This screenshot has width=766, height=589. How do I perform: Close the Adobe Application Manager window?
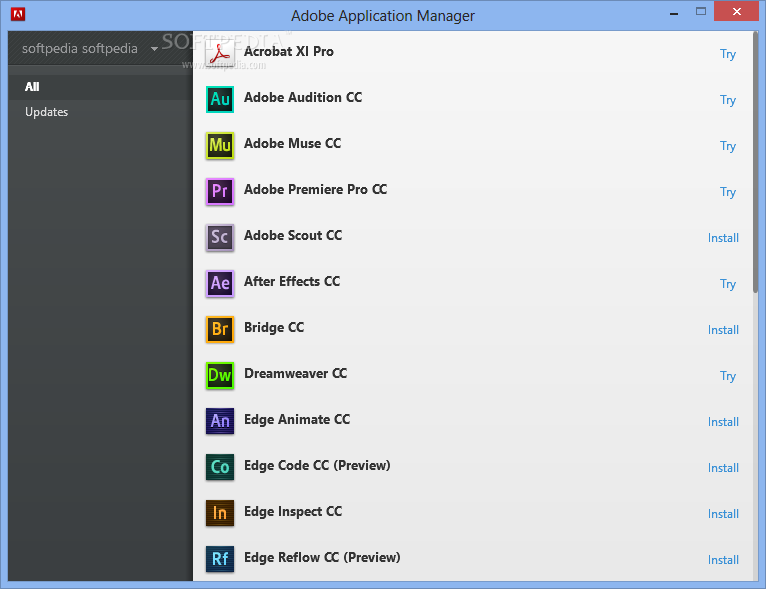[737, 12]
